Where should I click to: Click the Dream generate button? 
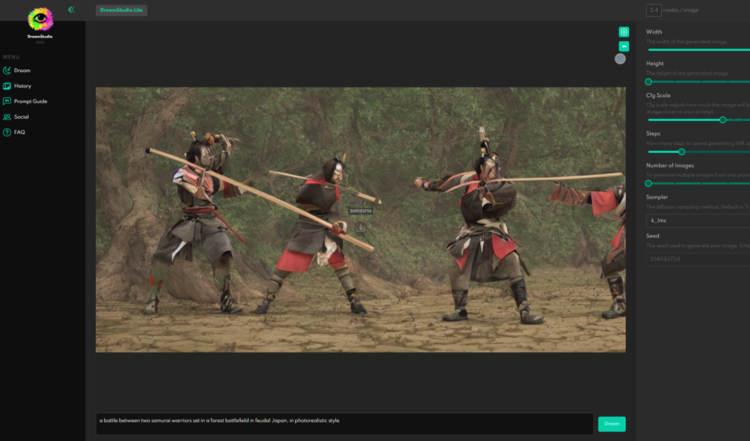point(612,424)
